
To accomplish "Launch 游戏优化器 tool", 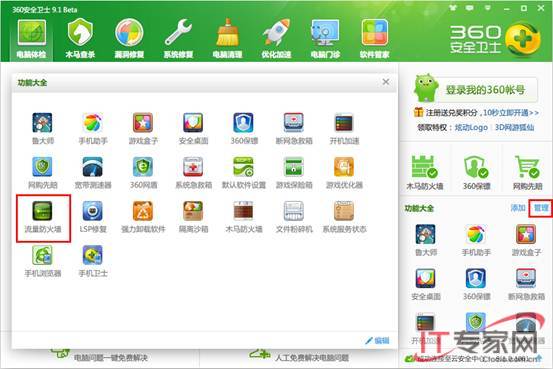I will click(344, 173).
